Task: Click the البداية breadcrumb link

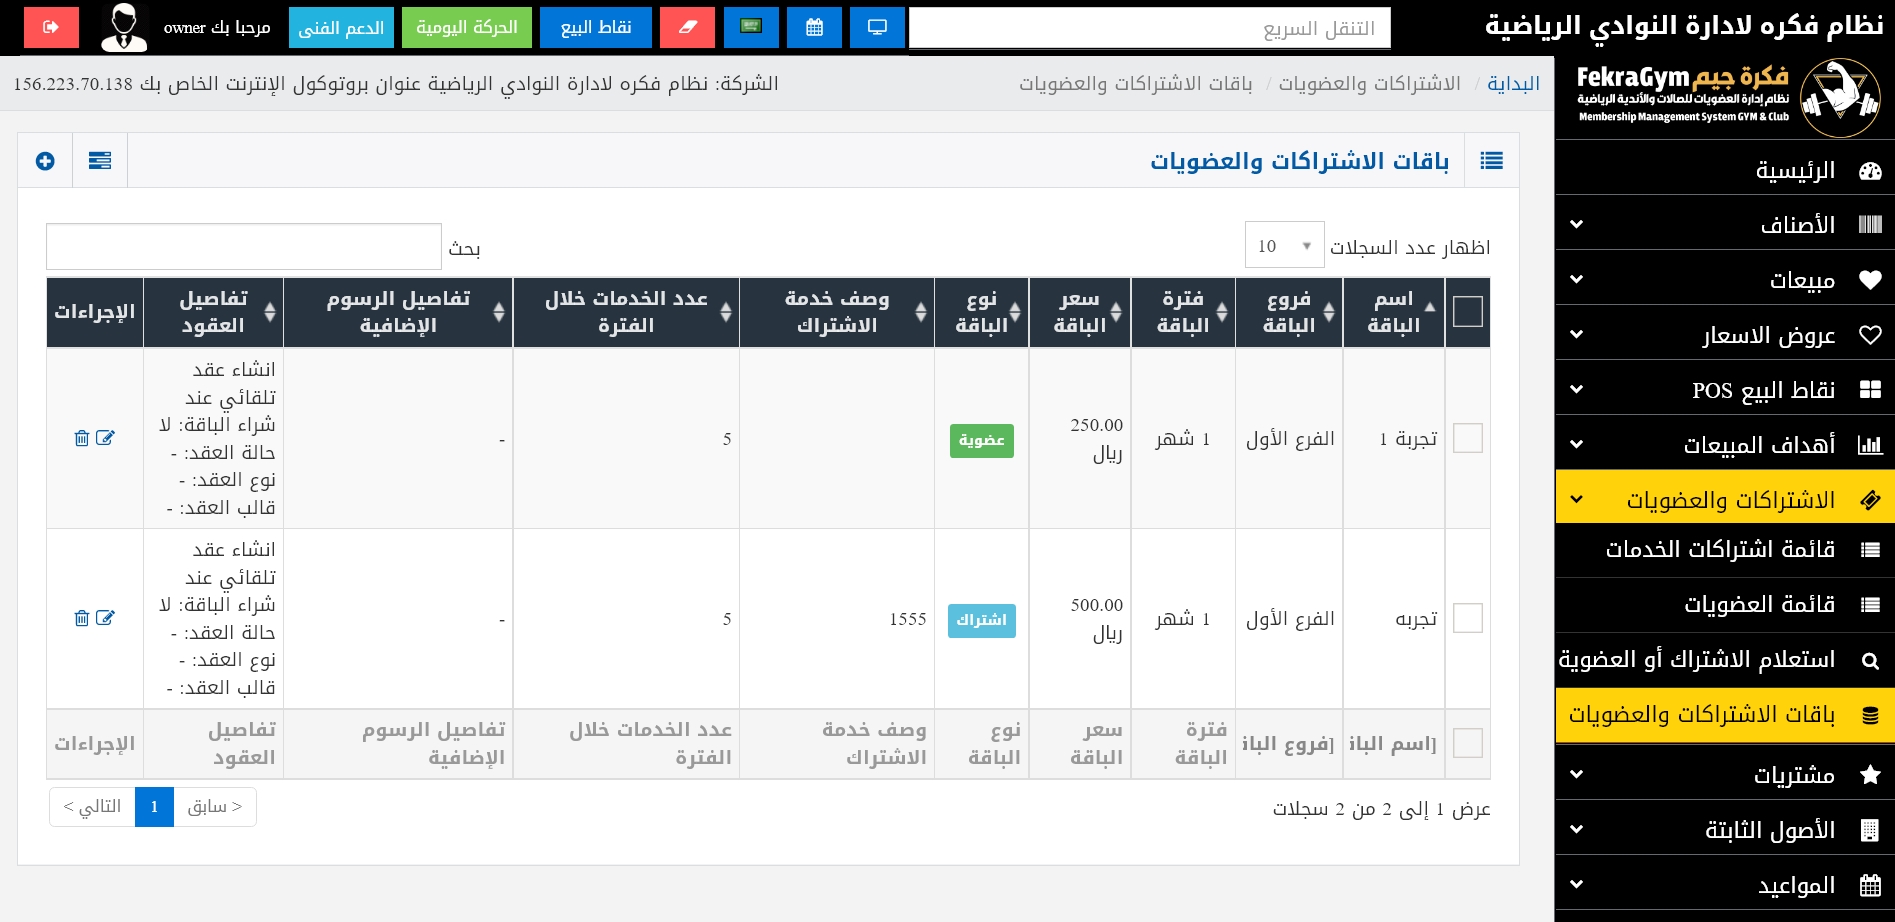Action: coord(1513,84)
